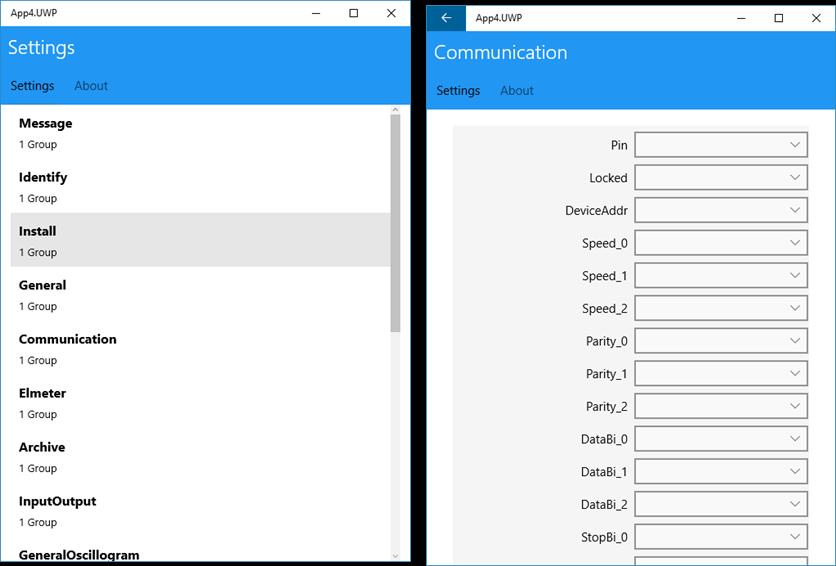The width and height of the screenshot is (836, 566).
Task: Expand the DataBi_0 combo box
Action: pos(721,439)
